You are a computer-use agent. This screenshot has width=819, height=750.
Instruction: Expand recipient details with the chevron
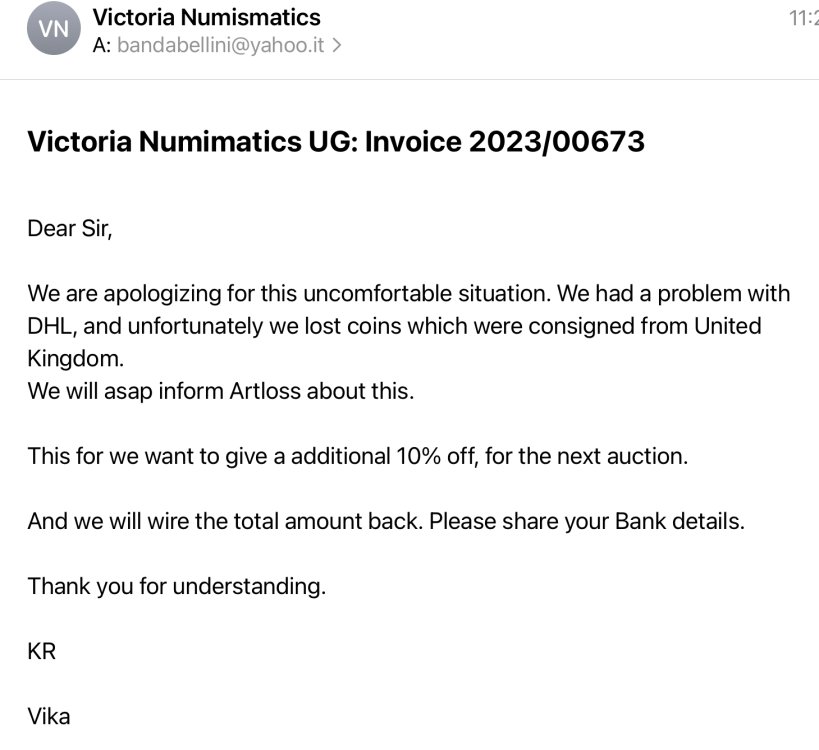pyautogui.click(x=337, y=45)
